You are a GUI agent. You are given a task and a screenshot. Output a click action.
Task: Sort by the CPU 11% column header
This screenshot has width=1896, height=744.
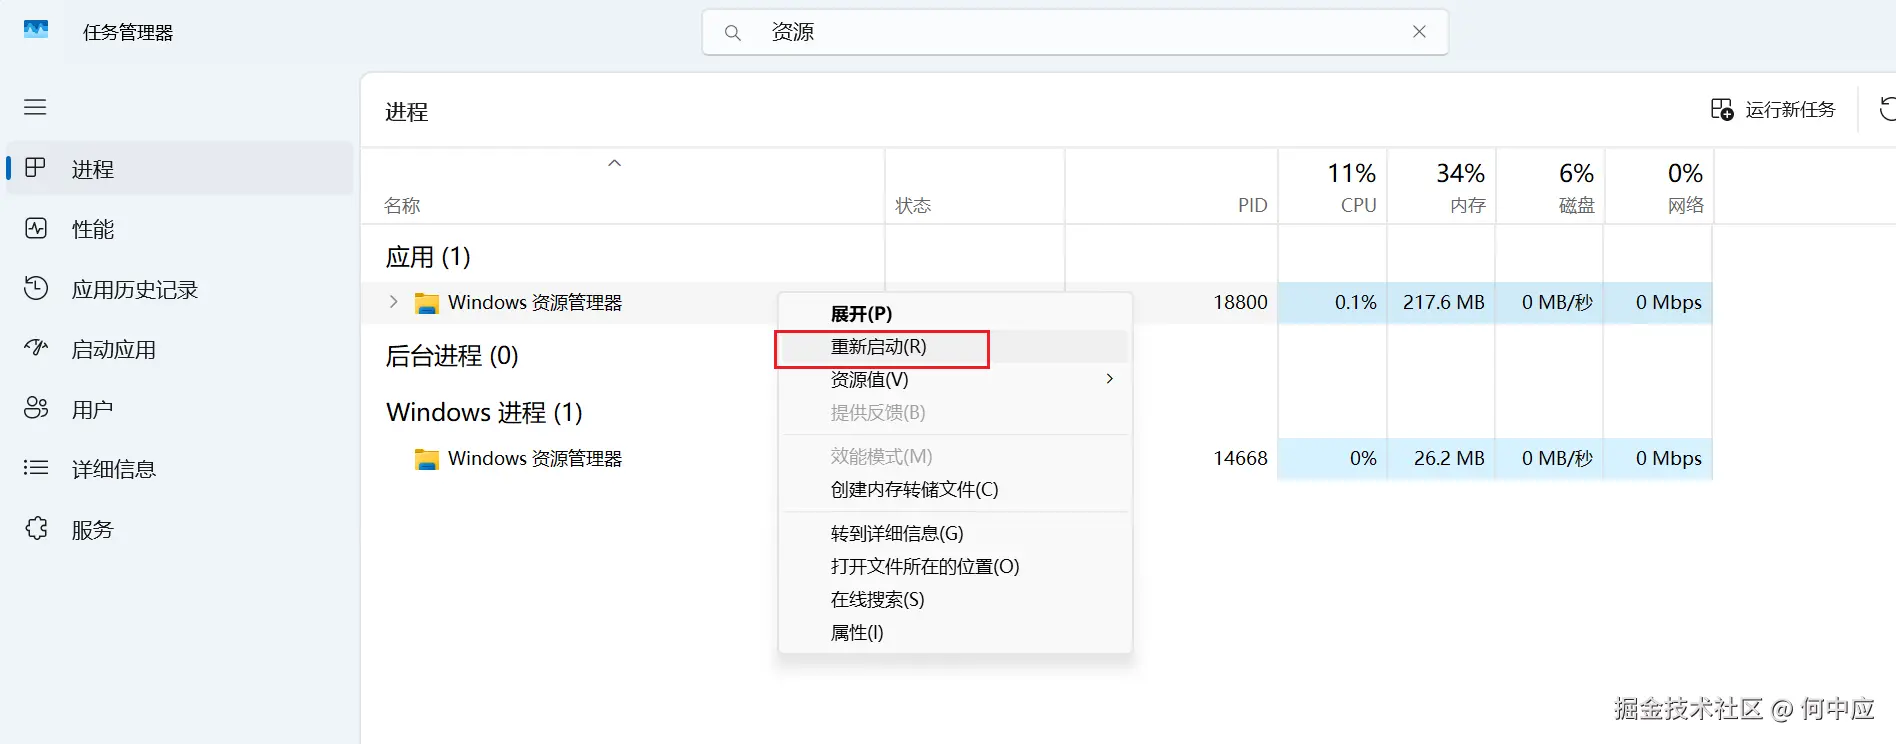coord(1332,187)
